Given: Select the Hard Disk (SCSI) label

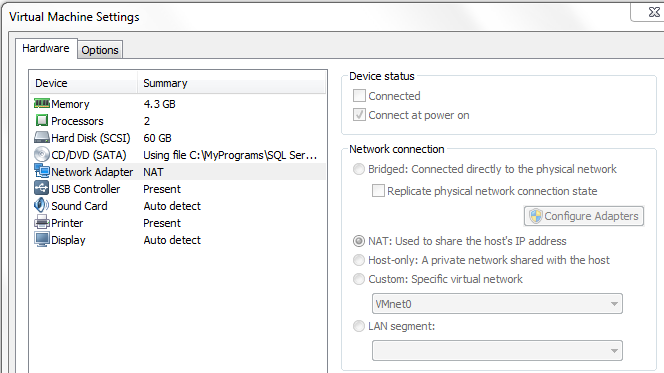Looking at the screenshot, I should click(x=91, y=138).
